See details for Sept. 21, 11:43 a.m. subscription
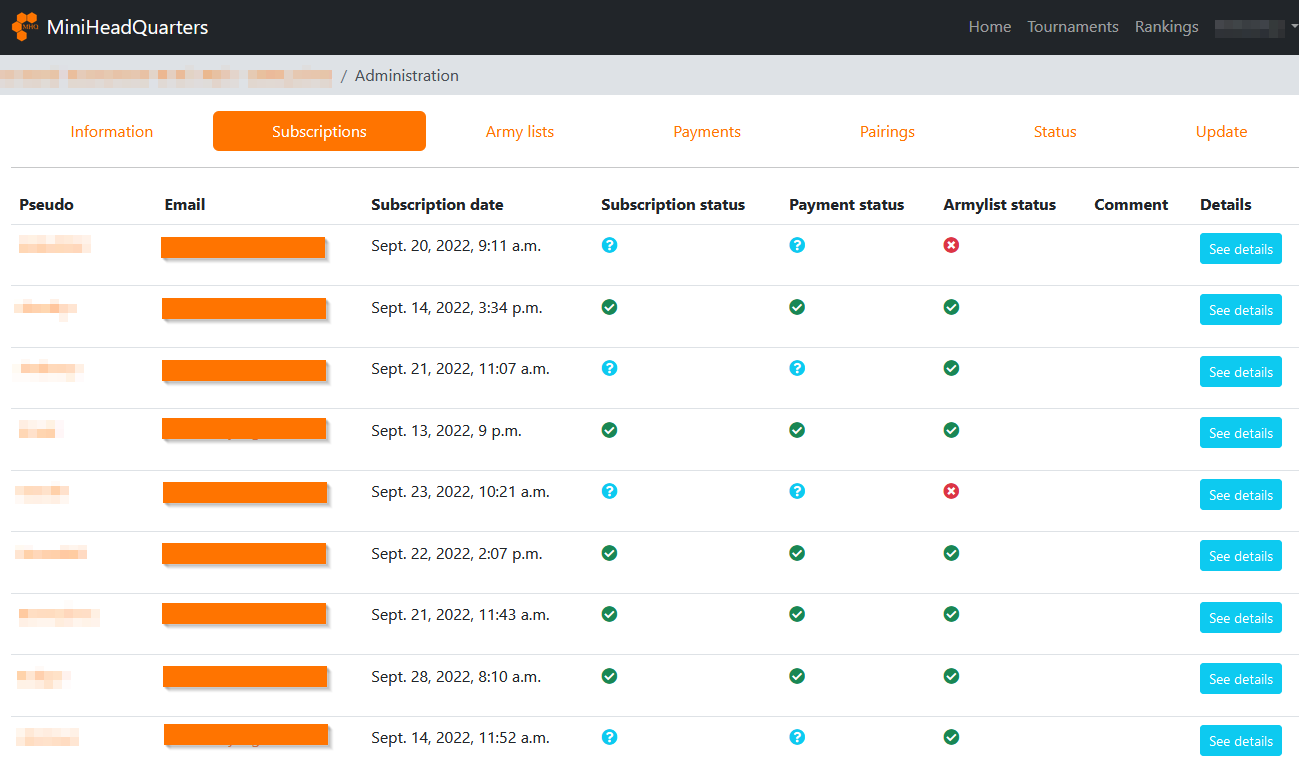 tap(1240, 618)
